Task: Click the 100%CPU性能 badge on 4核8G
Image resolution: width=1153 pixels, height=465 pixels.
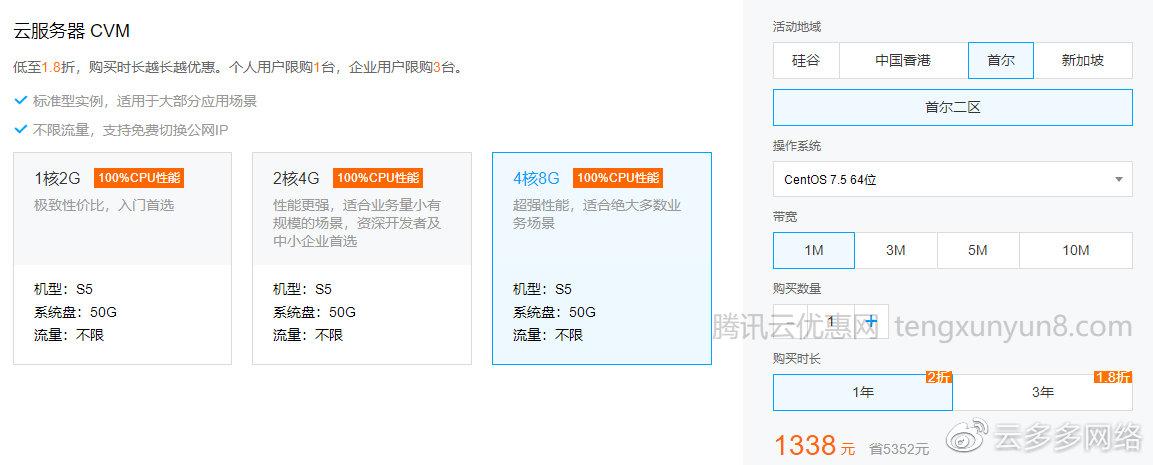Action: click(618, 177)
